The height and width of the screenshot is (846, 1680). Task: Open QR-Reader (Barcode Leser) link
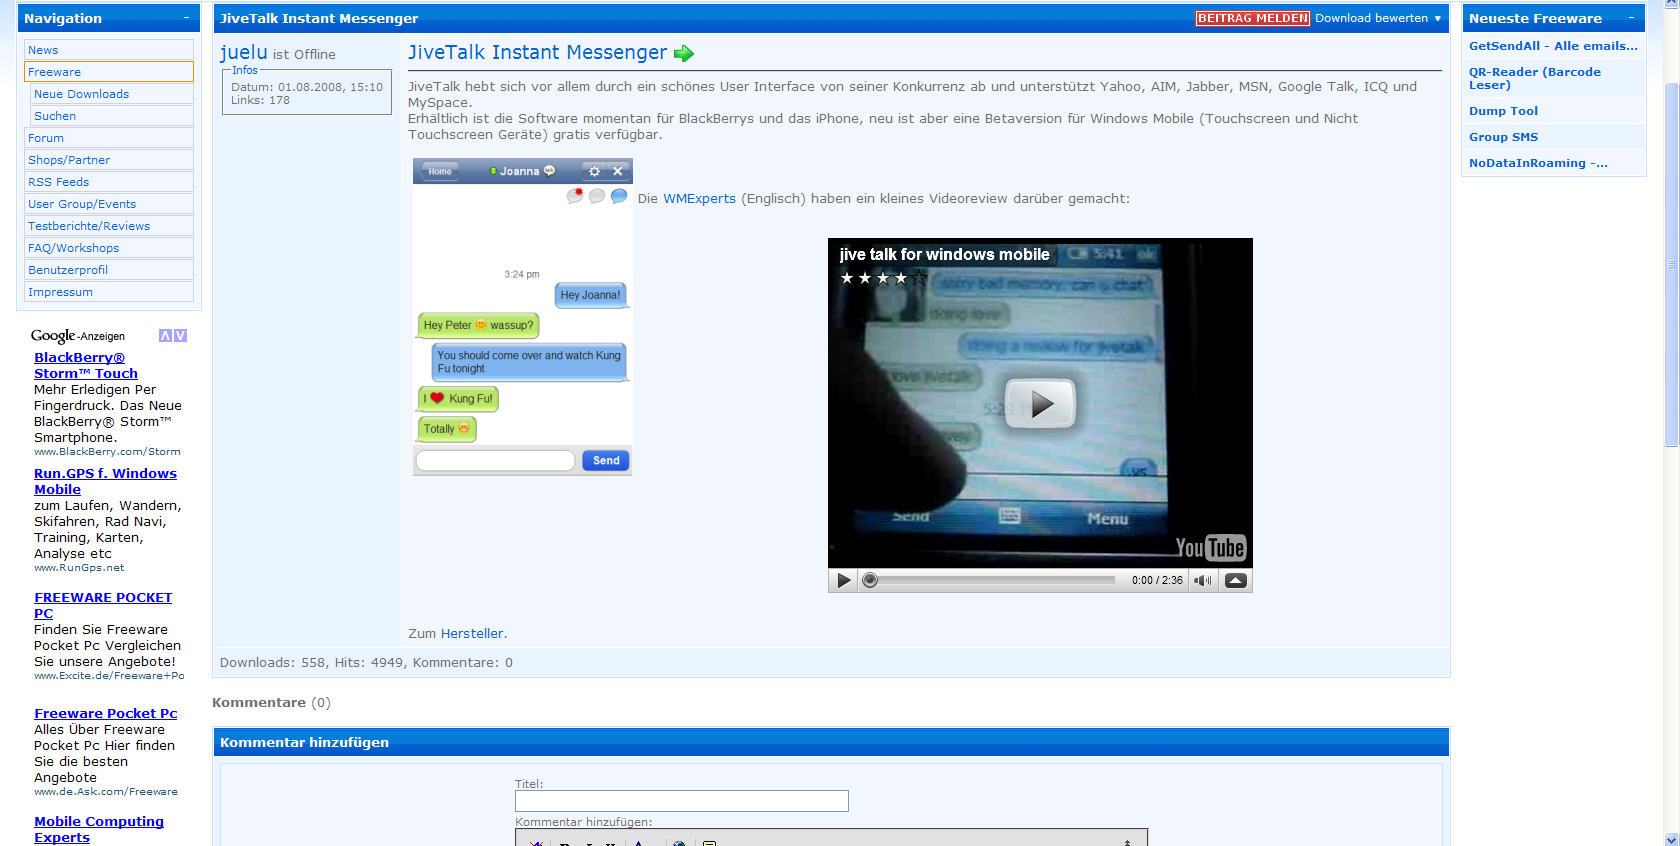click(x=1535, y=78)
